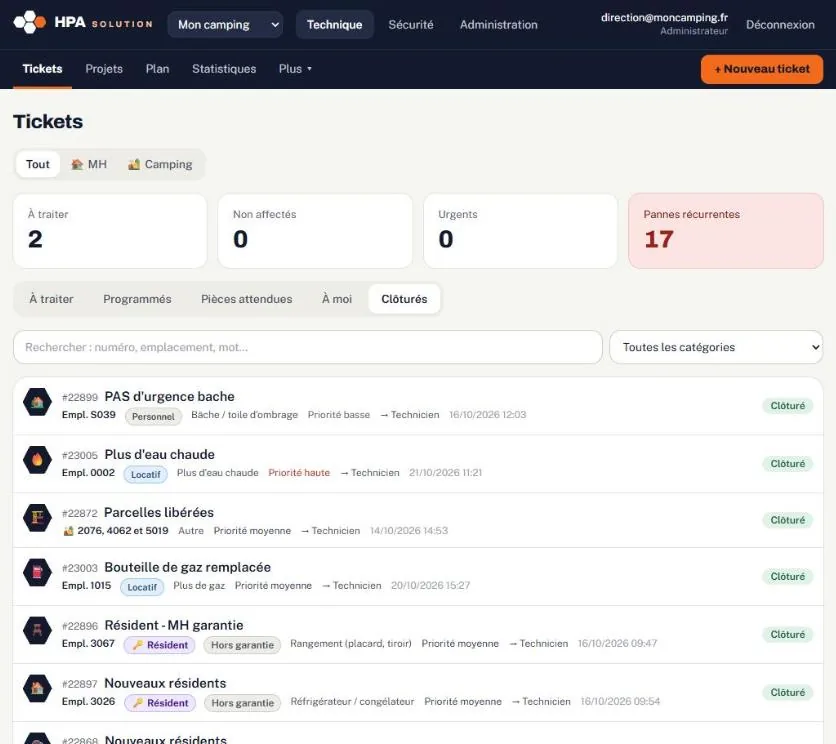Open the Plan tab

[157, 69]
